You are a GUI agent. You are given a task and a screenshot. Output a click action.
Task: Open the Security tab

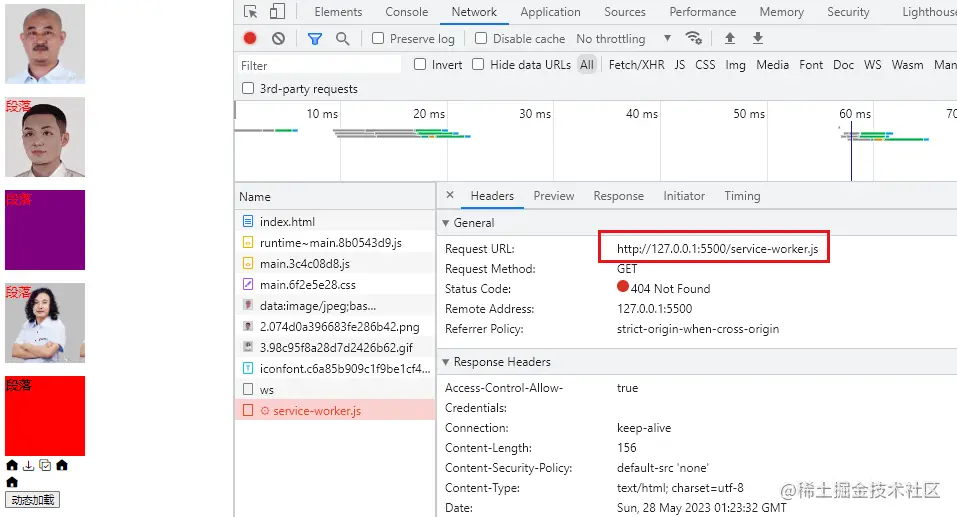click(848, 12)
